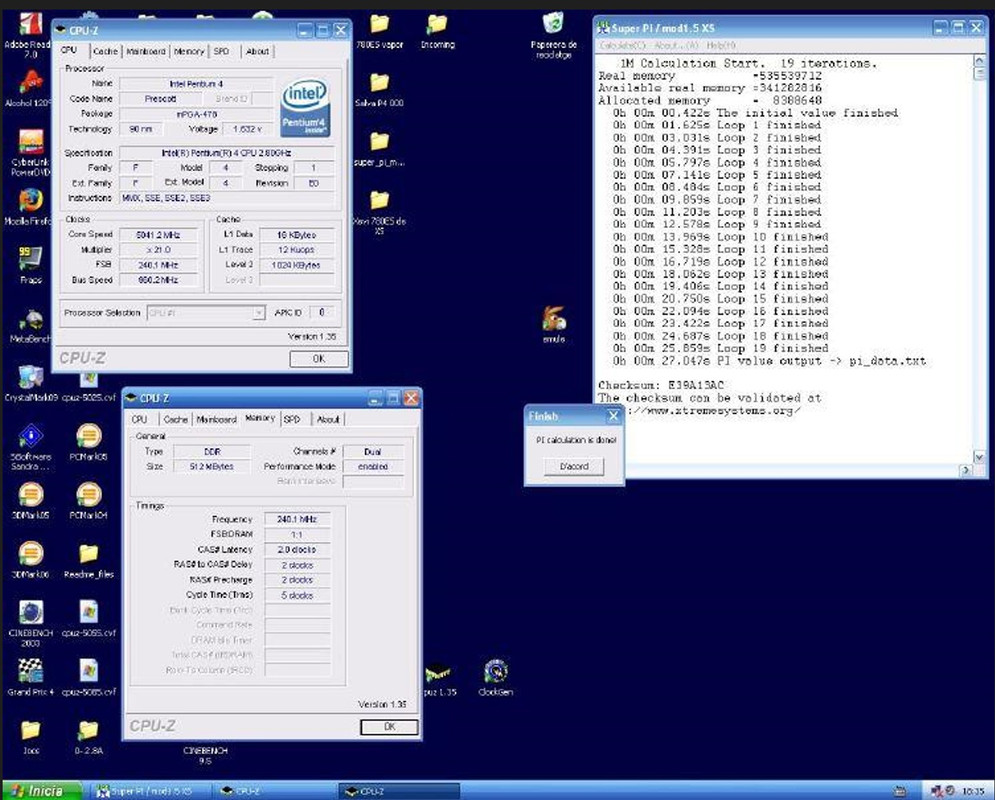
Task: Open About tab in upper CPU-Z window
Action: pyautogui.click(x=257, y=51)
